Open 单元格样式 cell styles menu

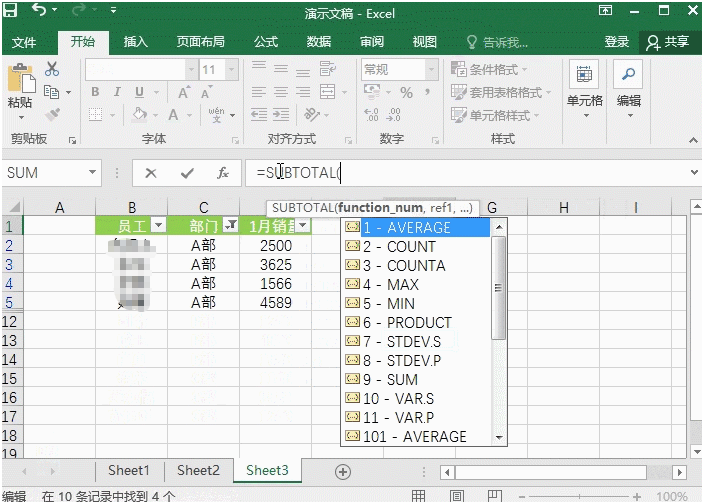tap(495, 115)
